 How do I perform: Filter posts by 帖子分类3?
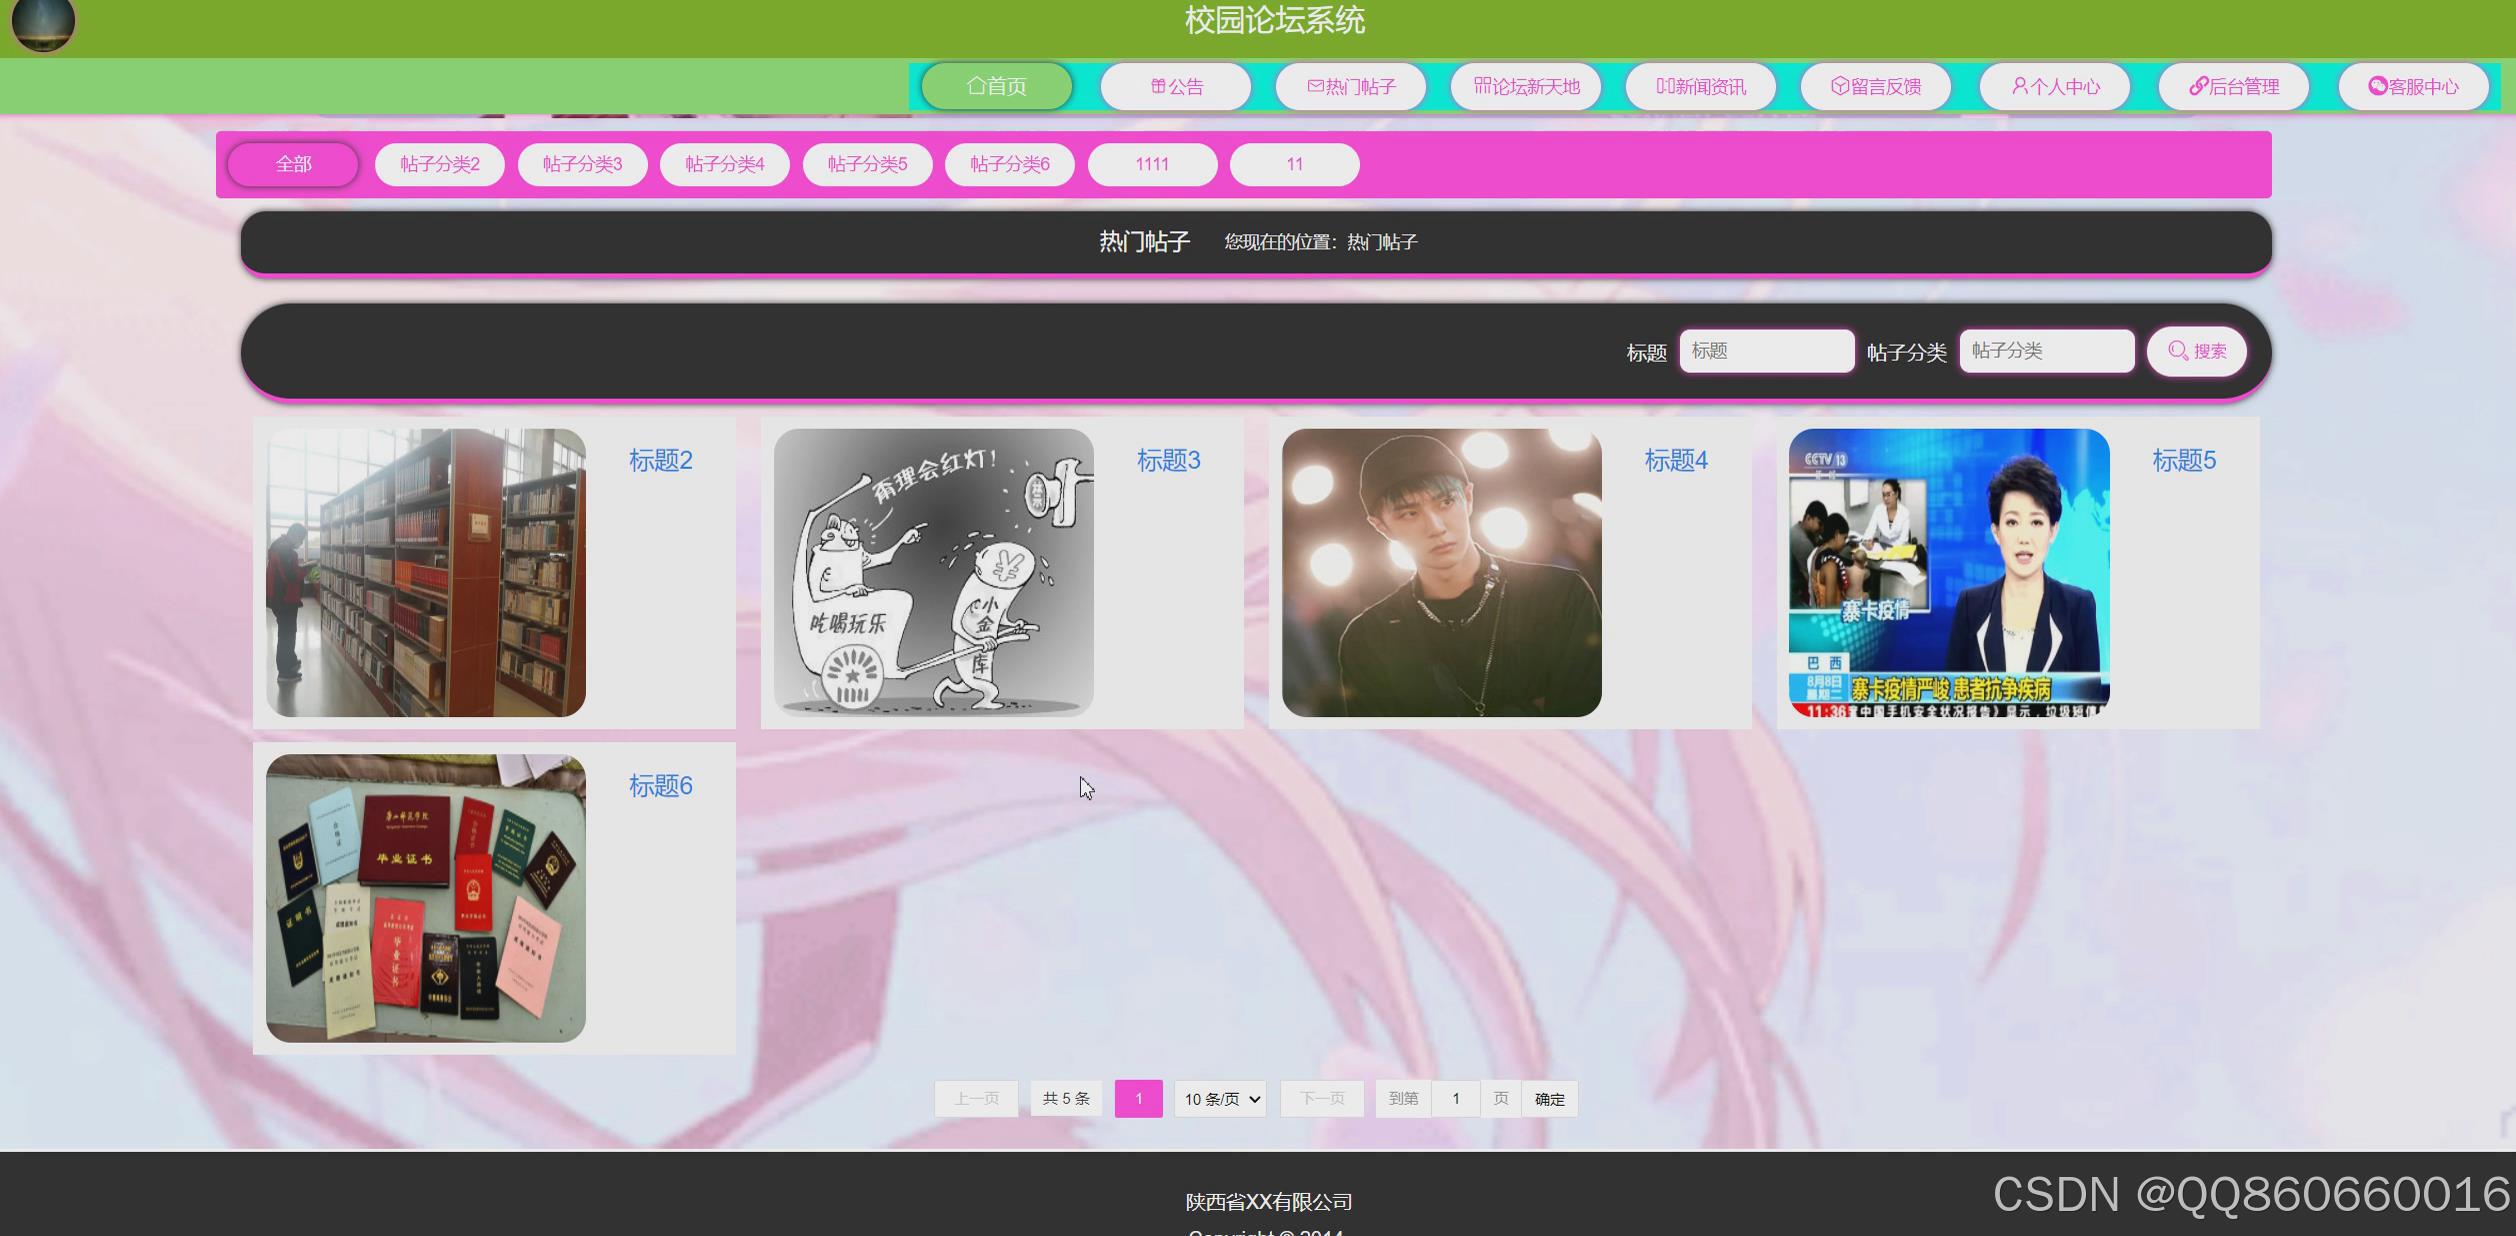click(x=583, y=164)
